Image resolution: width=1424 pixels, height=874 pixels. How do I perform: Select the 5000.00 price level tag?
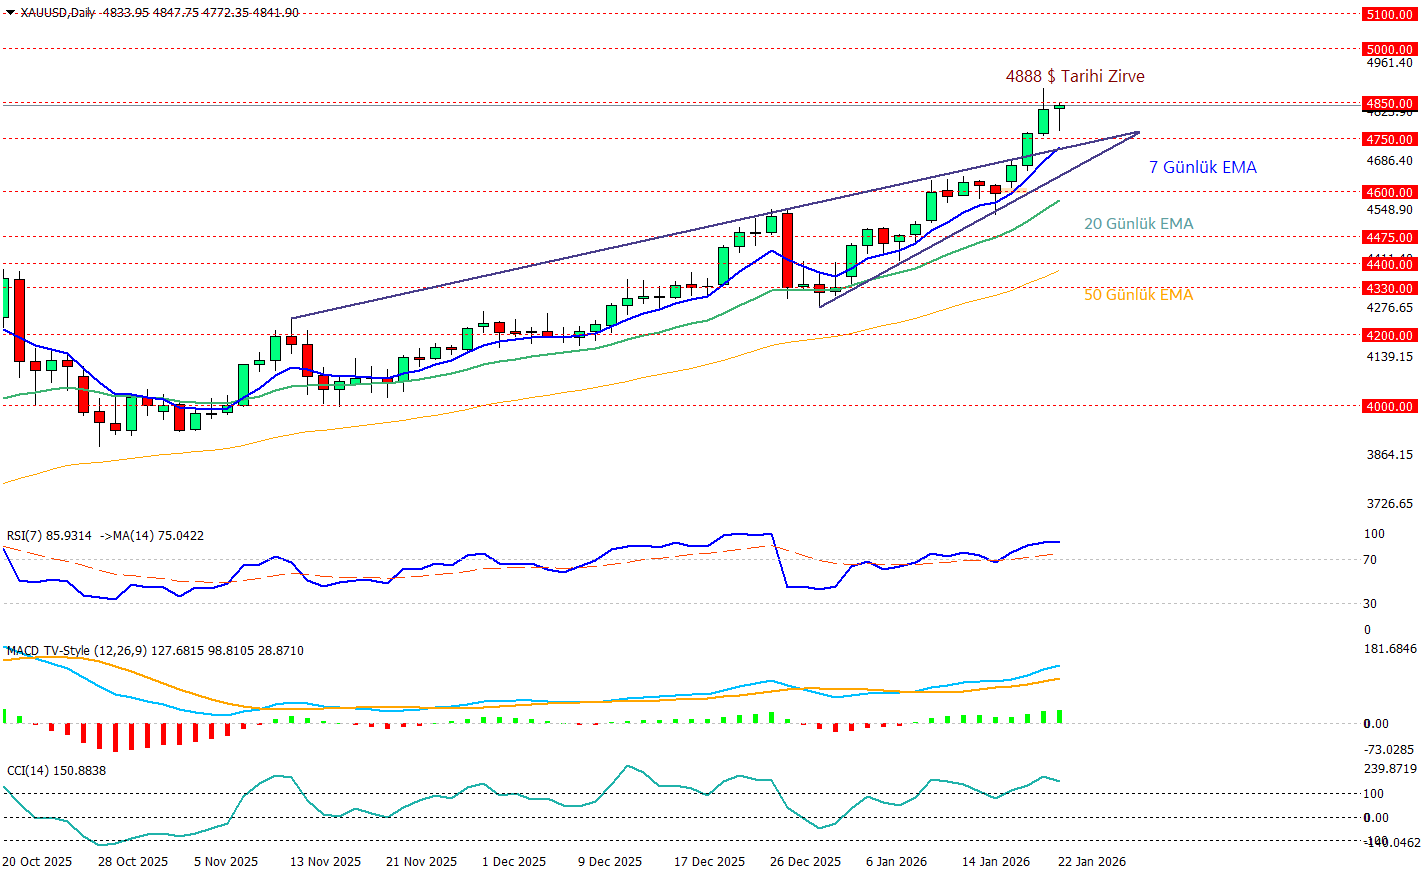pos(1389,49)
